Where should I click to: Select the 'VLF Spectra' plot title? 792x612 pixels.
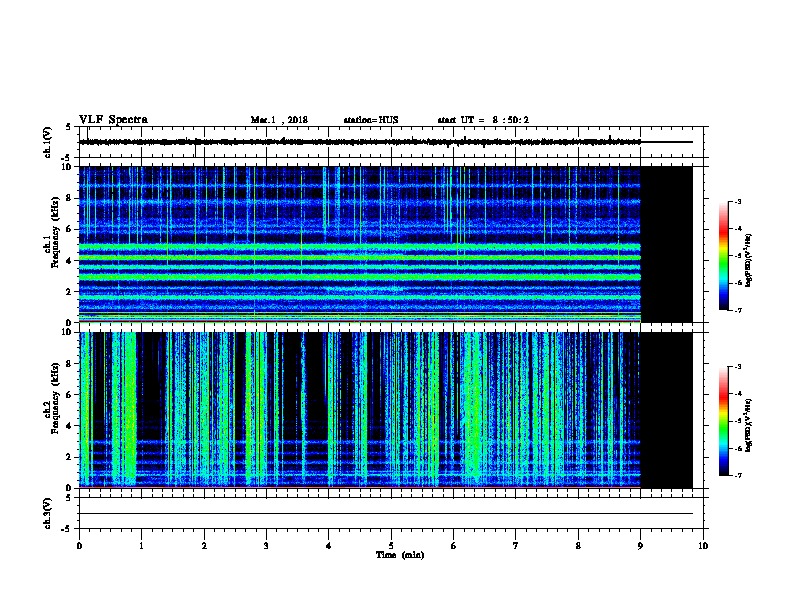coord(113,120)
